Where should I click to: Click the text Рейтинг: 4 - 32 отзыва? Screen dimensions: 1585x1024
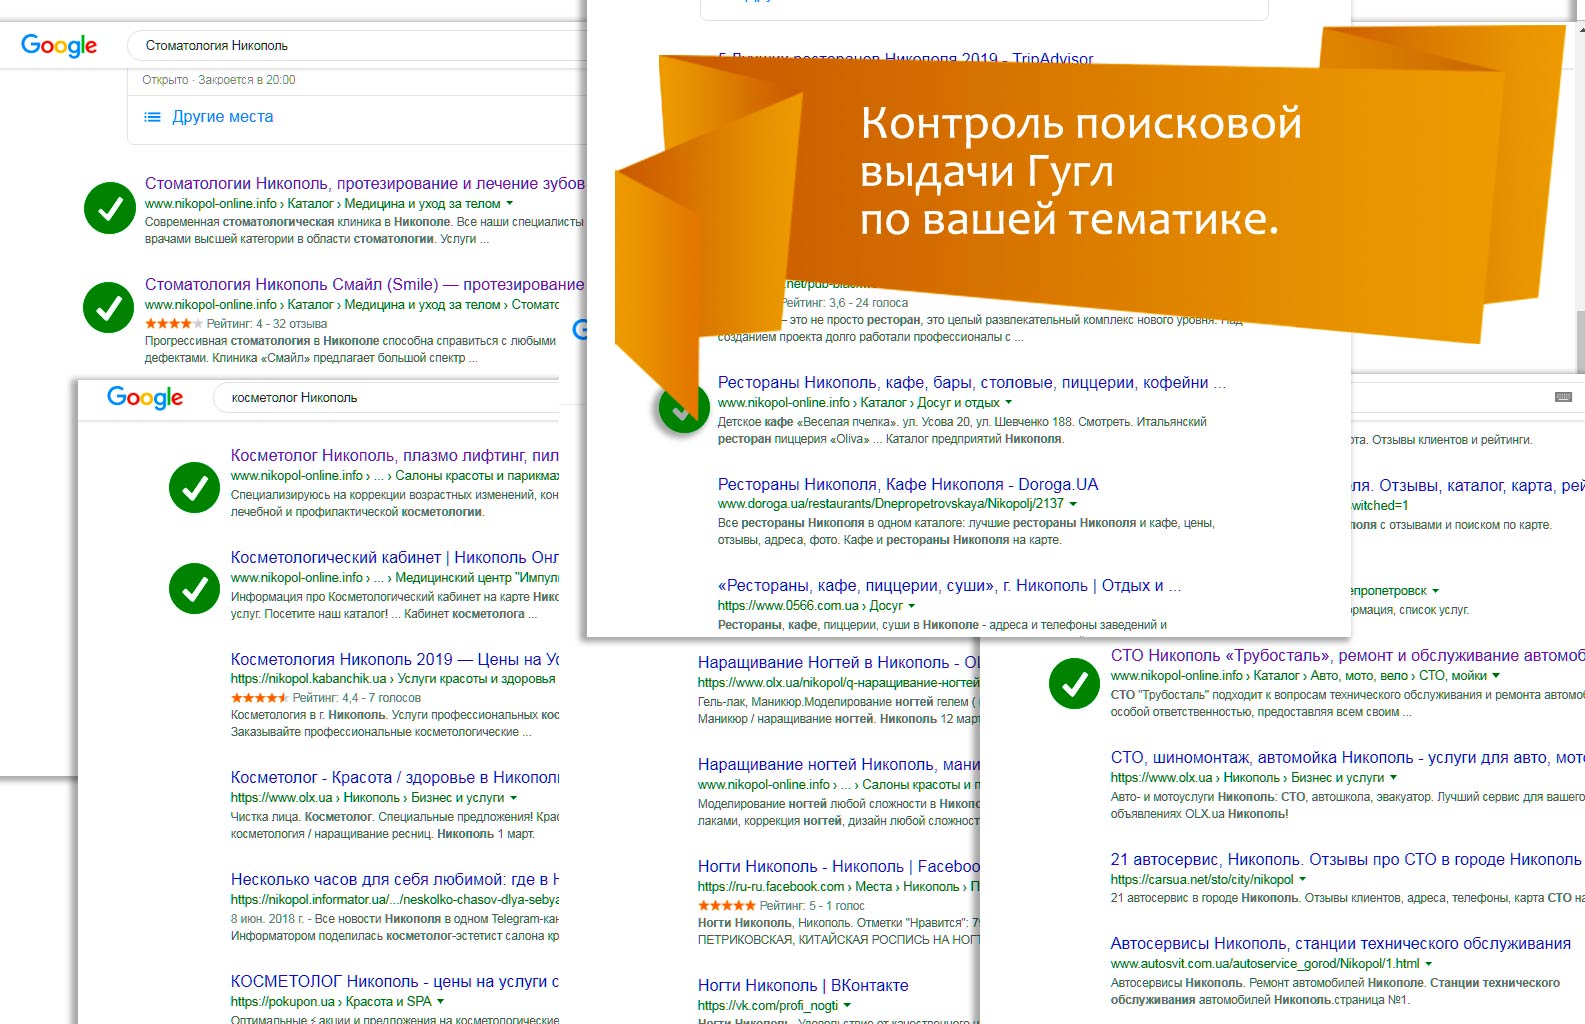pos(267,324)
